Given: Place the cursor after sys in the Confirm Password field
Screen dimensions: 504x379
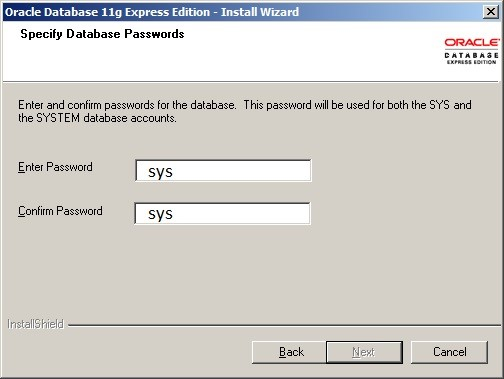Looking at the screenshot, I should tap(174, 214).
